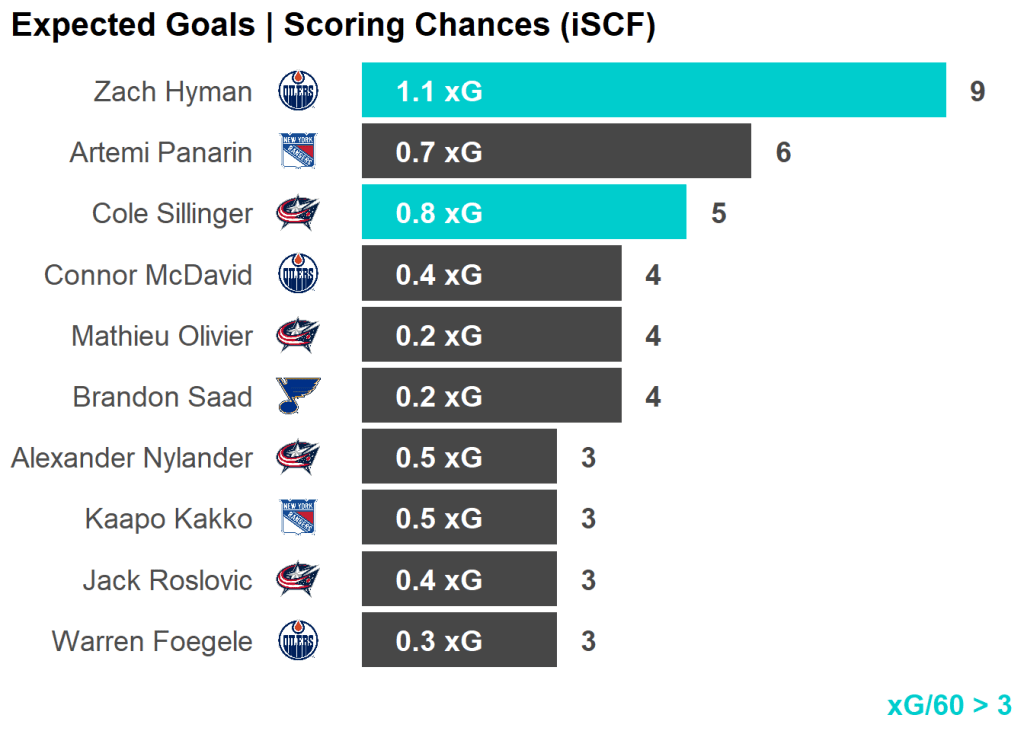Image resolution: width=1024 pixels, height=731 pixels.
Task: Click the Connor McDavid player name
Action: (x=148, y=275)
